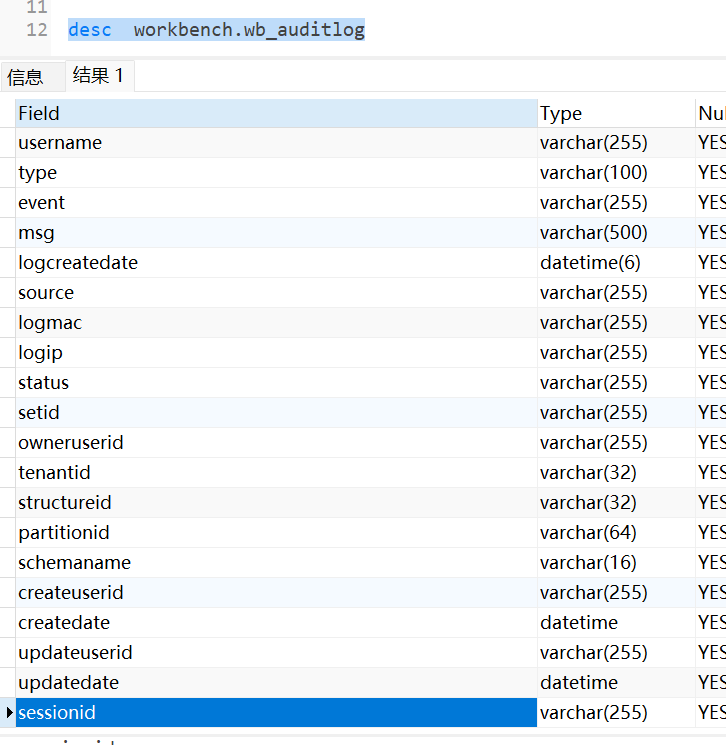Click the Type column header
This screenshot has width=726, height=745.
(x=616, y=114)
